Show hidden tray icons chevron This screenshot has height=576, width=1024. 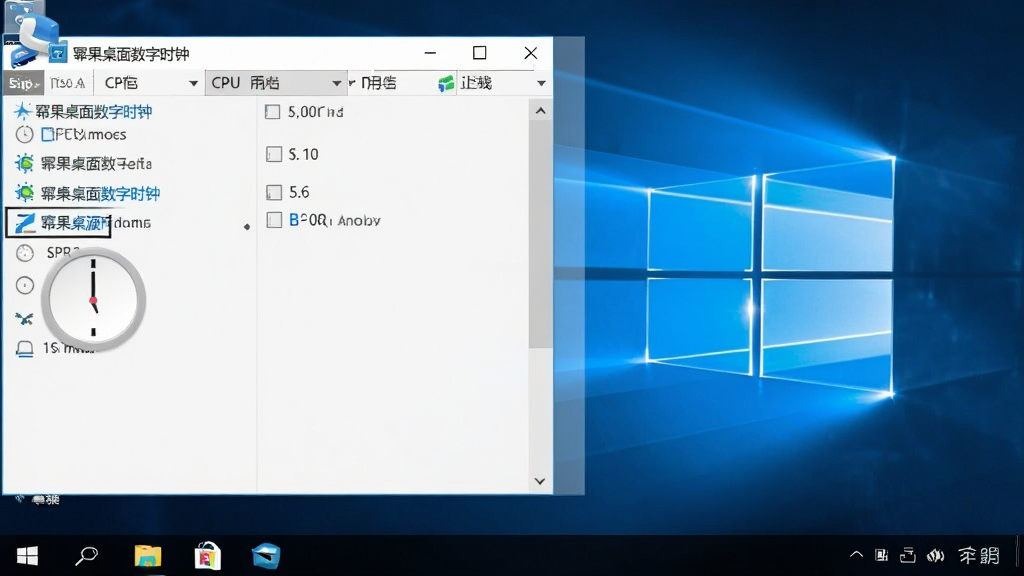point(856,555)
